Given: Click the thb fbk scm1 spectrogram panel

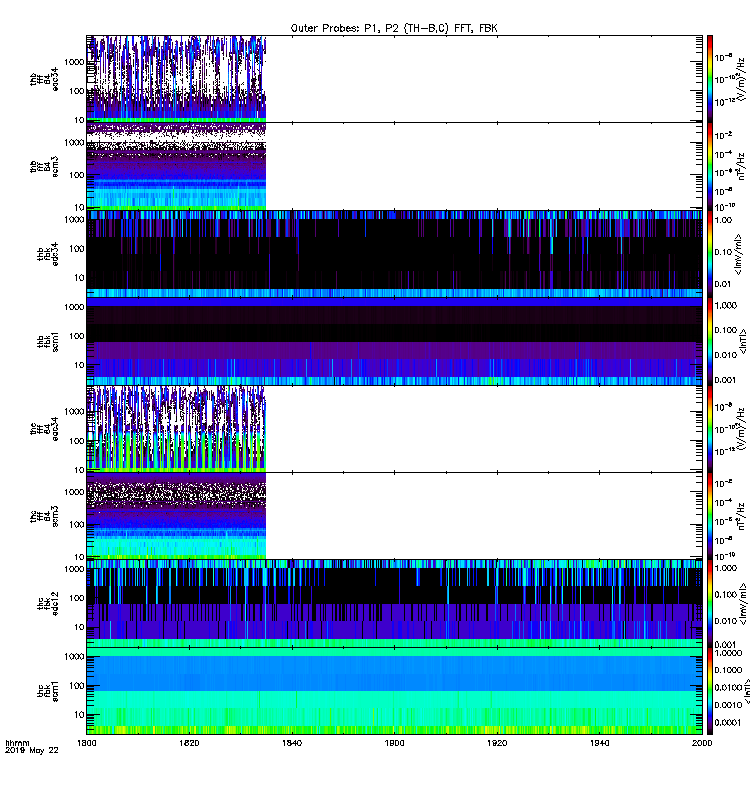Looking at the screenshot, I should point(394,341).
